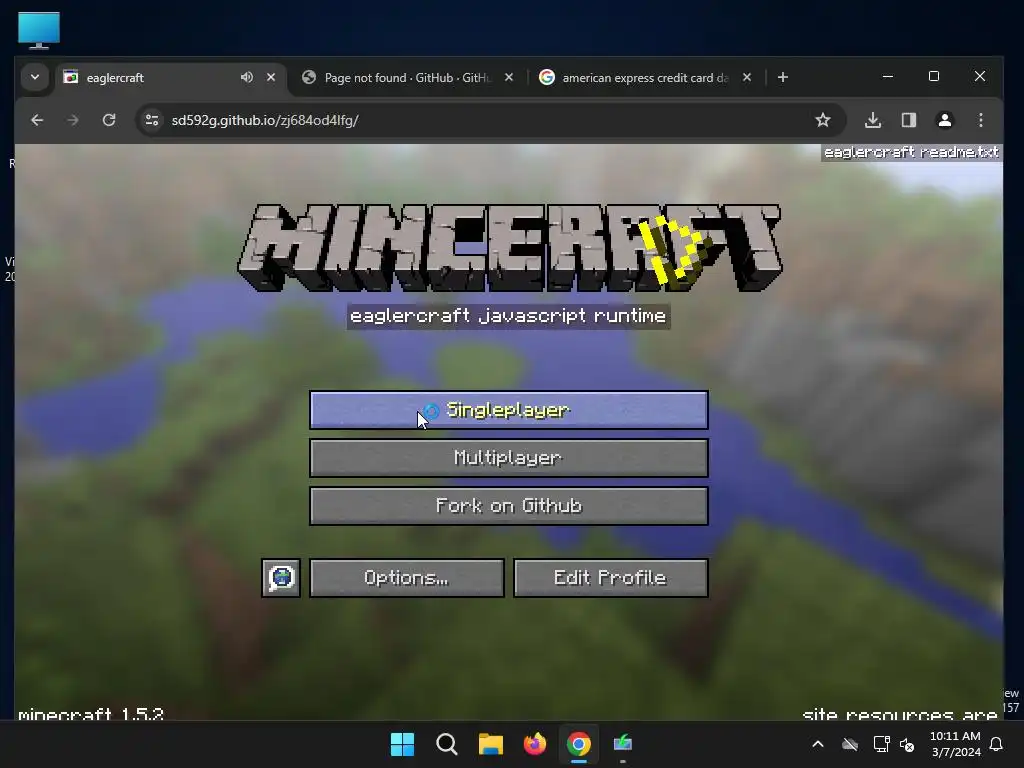Open Windows taskbar search
Screen dimensions: 1024x768
pos(447,744)
